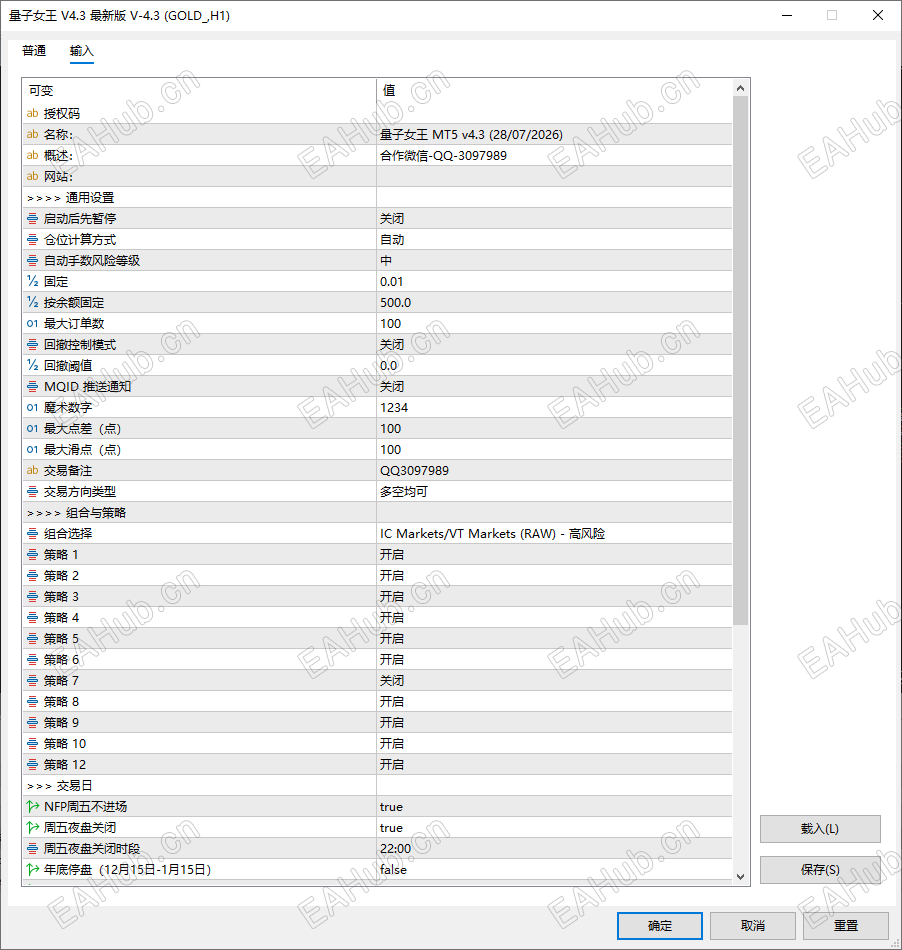902x950 pixels.
Task: Toggle the 年底停盘 false value
Action: [x=554, y=869]
